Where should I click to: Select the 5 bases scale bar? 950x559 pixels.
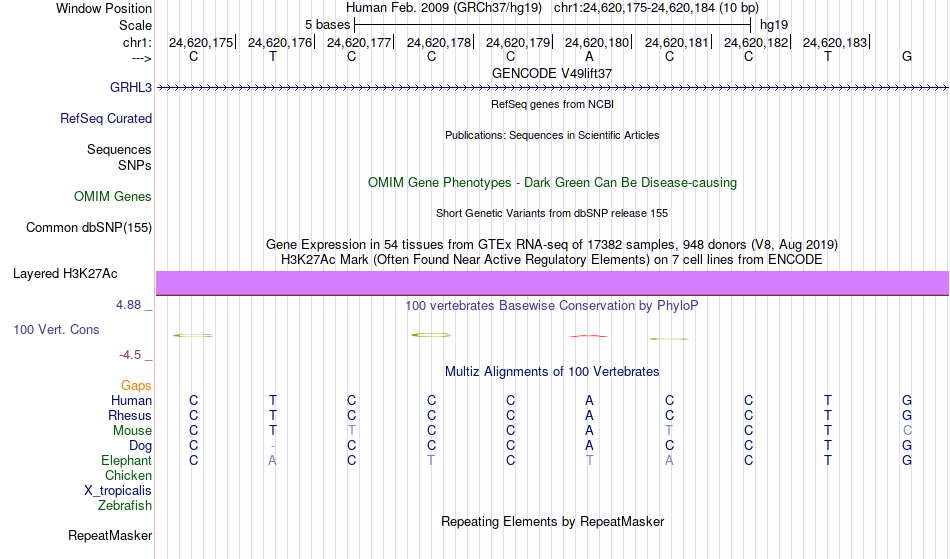click(x=552, y=25)
